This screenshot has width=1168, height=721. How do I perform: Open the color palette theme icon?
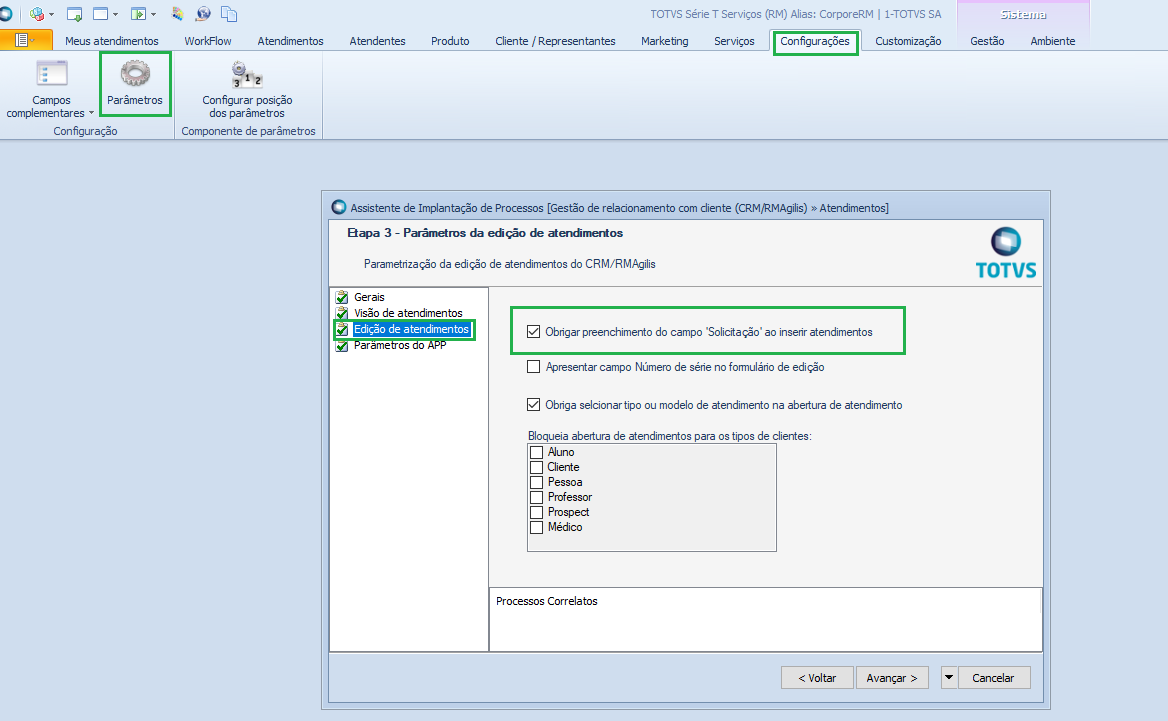177,13
